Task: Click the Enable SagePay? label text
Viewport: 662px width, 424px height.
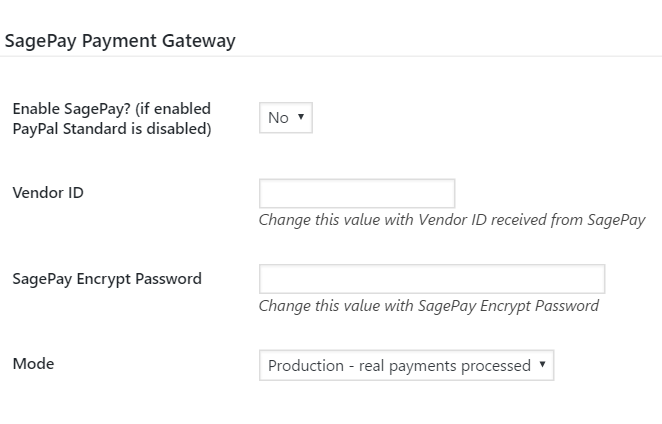Action: pyautogui.click(x=111, y=108)
